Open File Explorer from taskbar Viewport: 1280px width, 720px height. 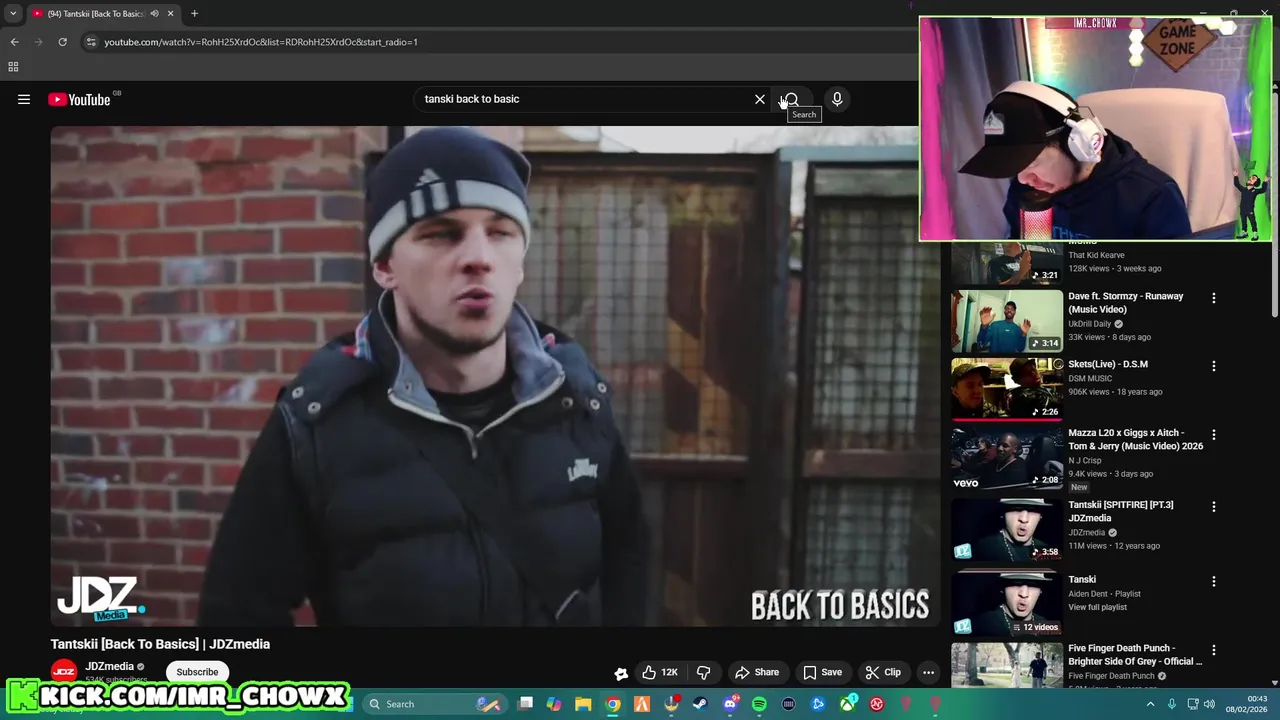tap(583, 704)
